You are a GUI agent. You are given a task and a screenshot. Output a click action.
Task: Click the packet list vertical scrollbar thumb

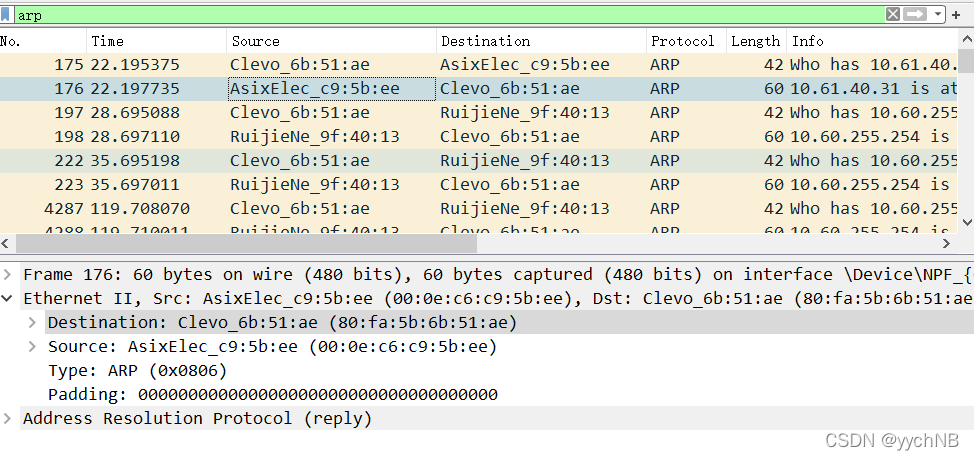pos(966,60)
